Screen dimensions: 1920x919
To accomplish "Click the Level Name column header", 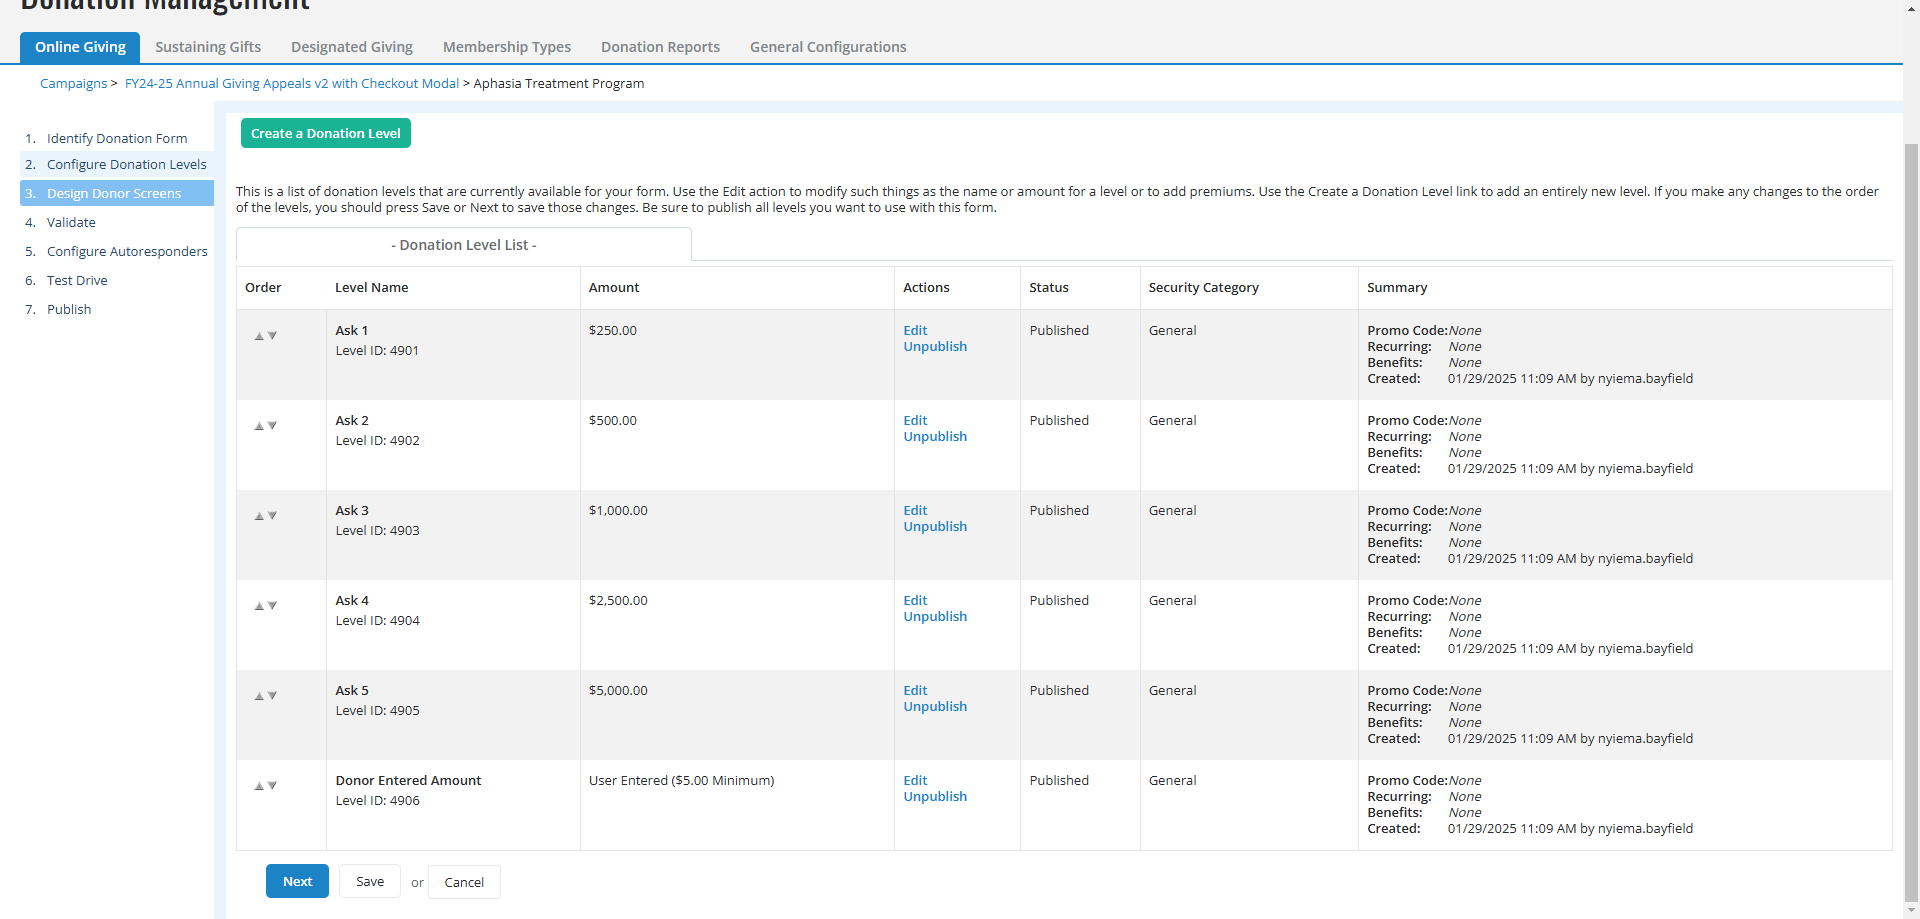I will pyautogui.click(x=371, y=287).
